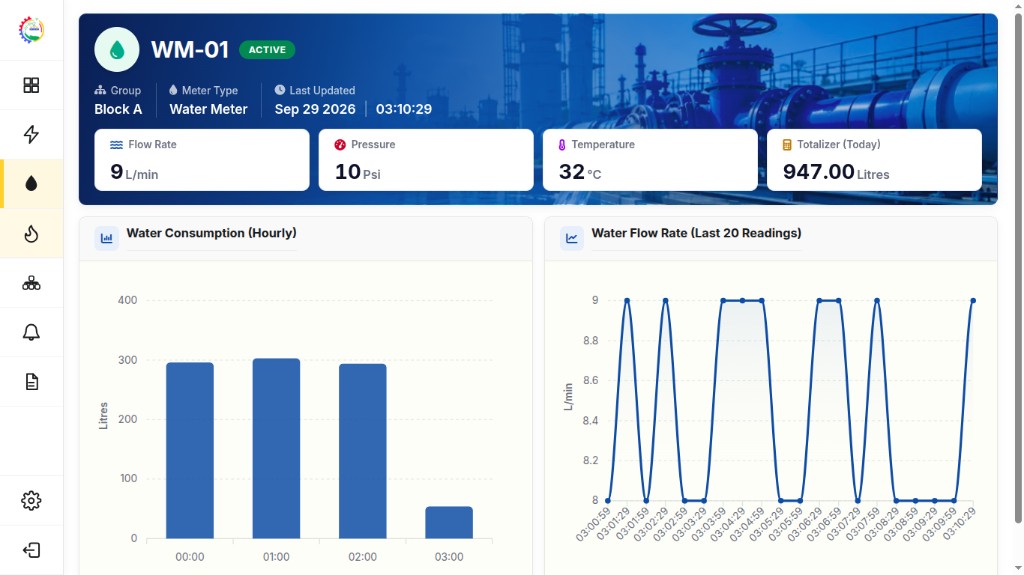The image size is (1024, 575).
Task: Select the Pressure card
Action: tap(426, 160)
